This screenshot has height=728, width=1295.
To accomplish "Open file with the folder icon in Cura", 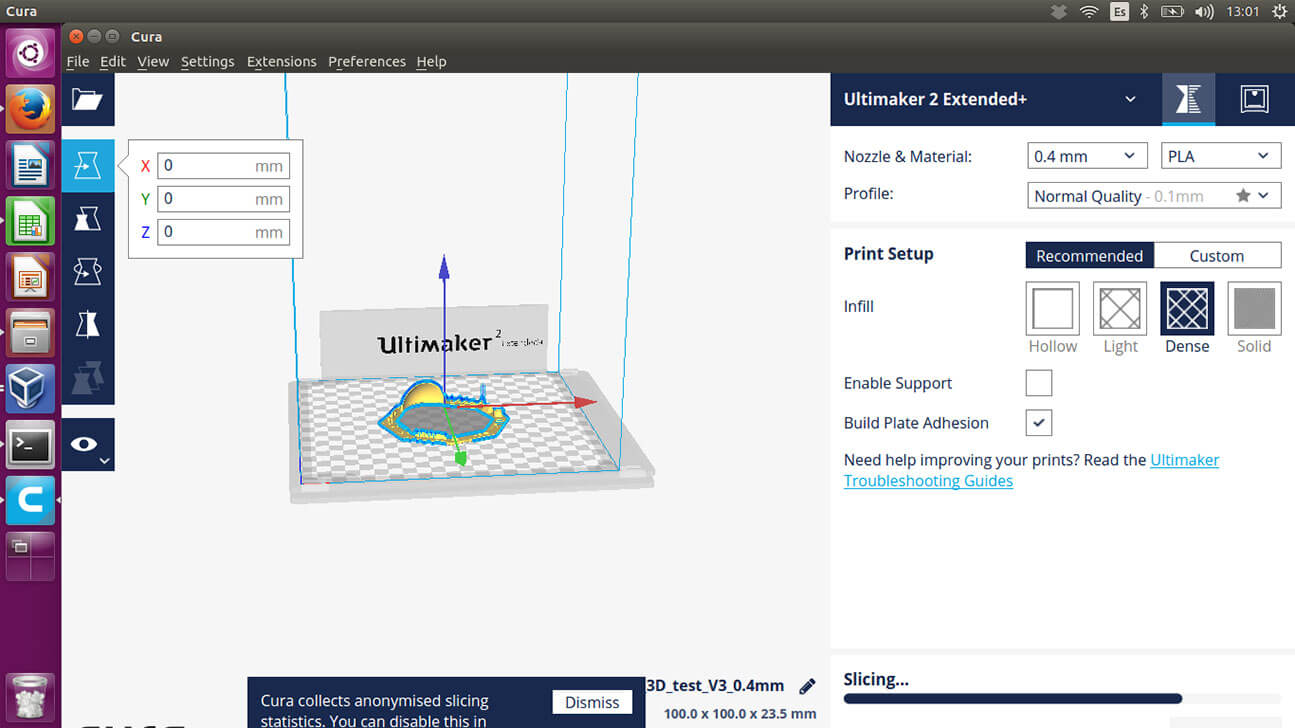I will click(88, 99).
